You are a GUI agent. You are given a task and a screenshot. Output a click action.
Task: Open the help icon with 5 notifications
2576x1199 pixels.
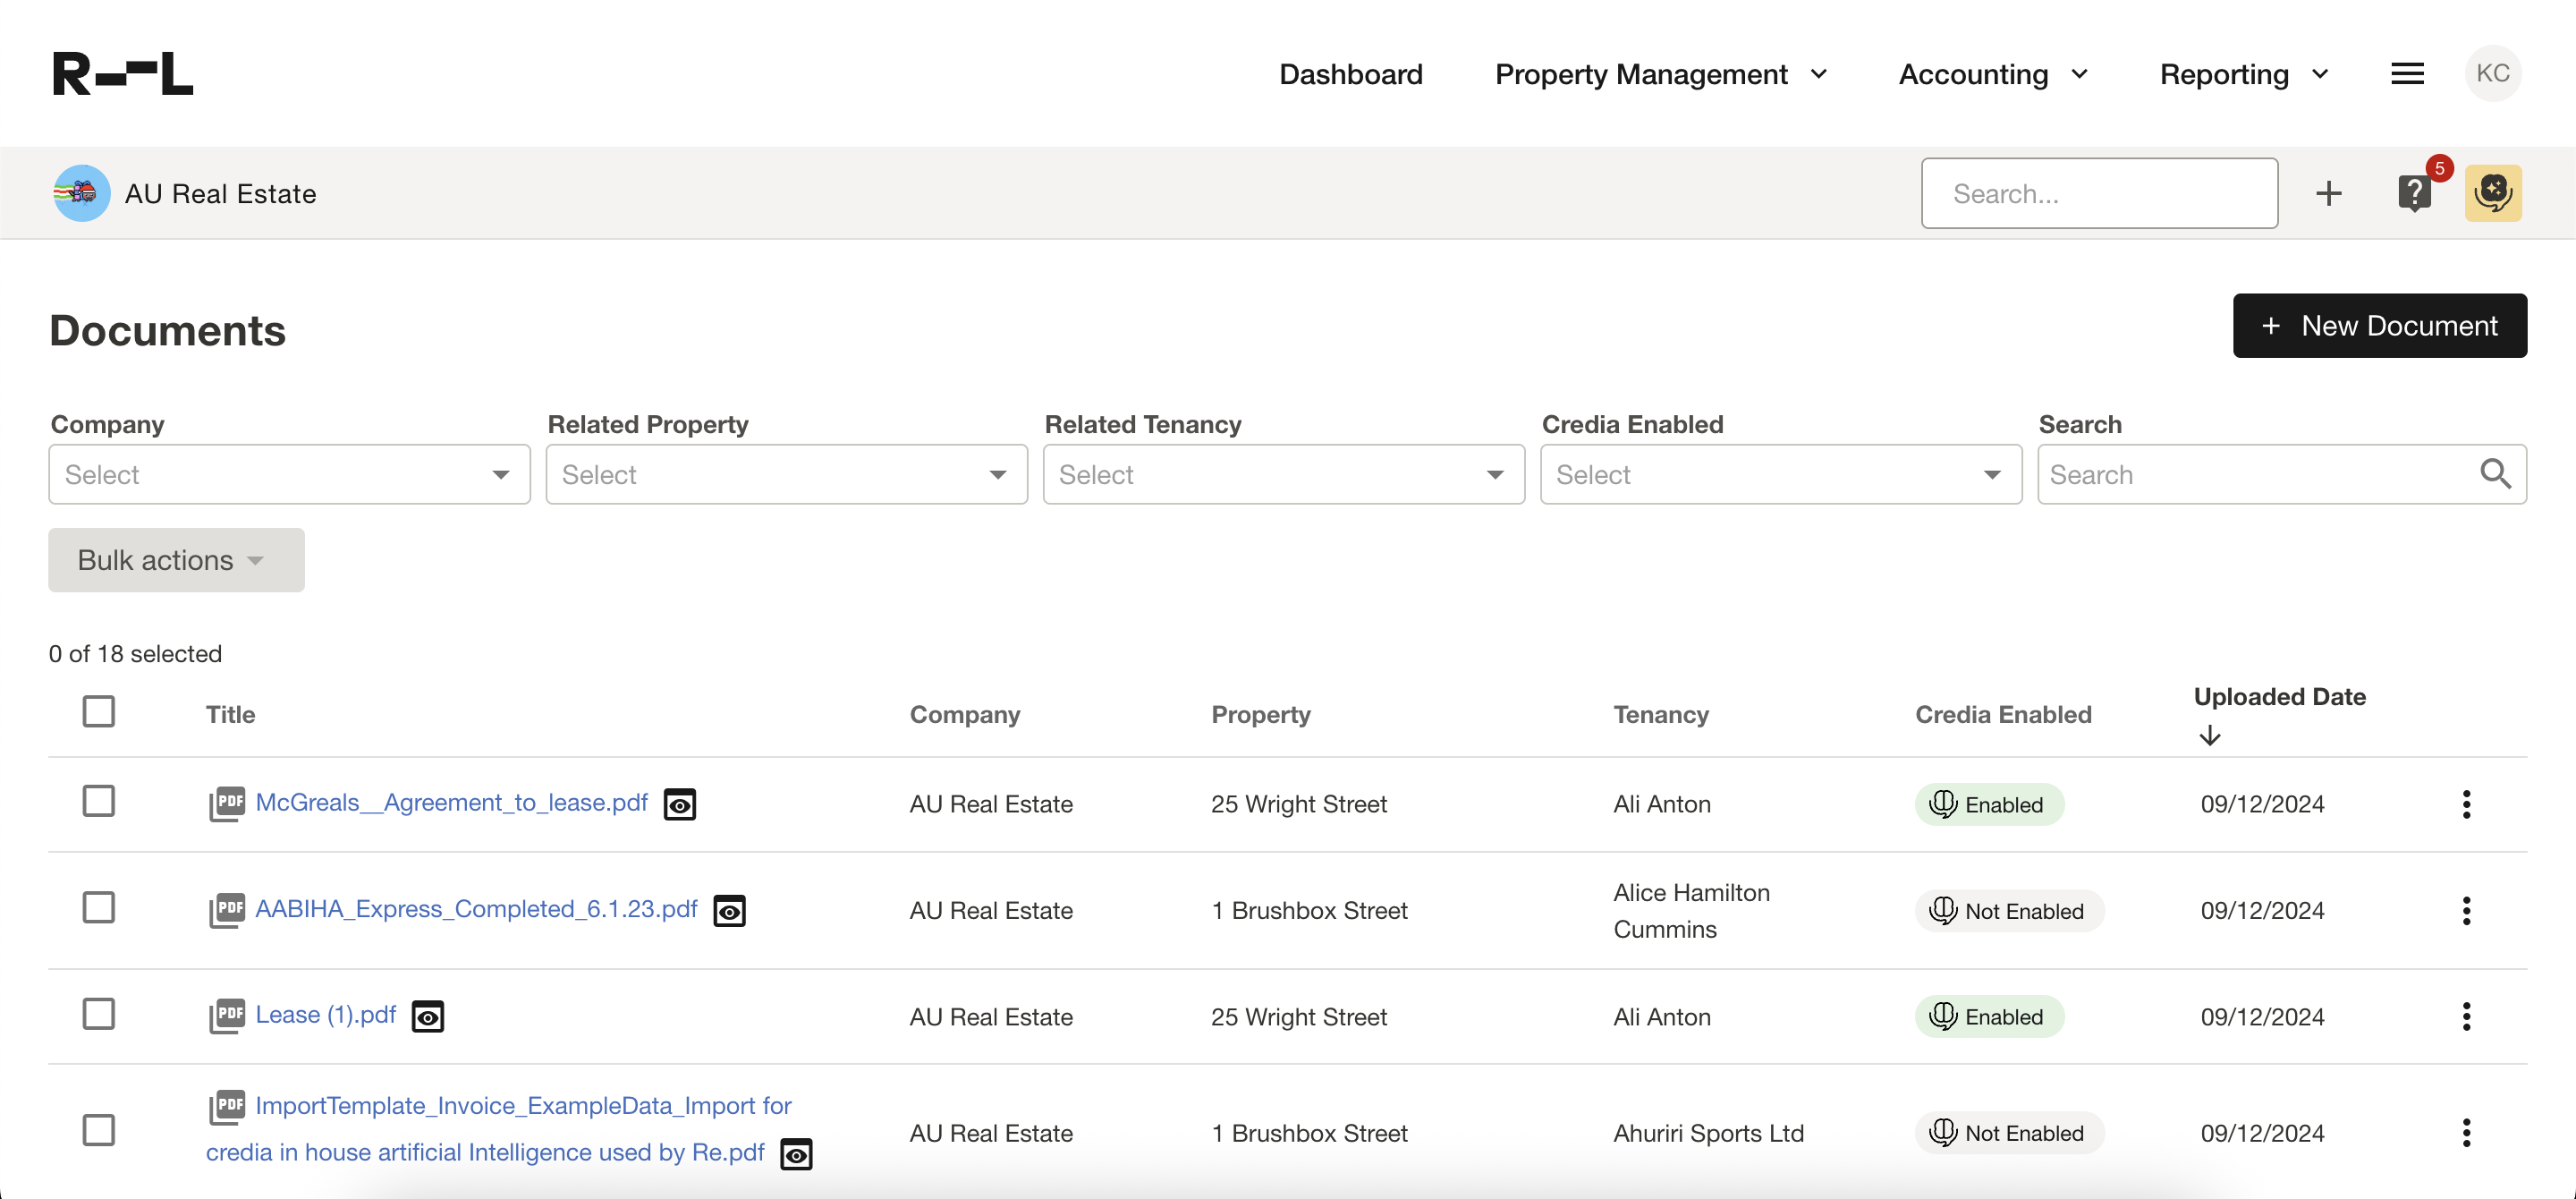(2415, 193)
